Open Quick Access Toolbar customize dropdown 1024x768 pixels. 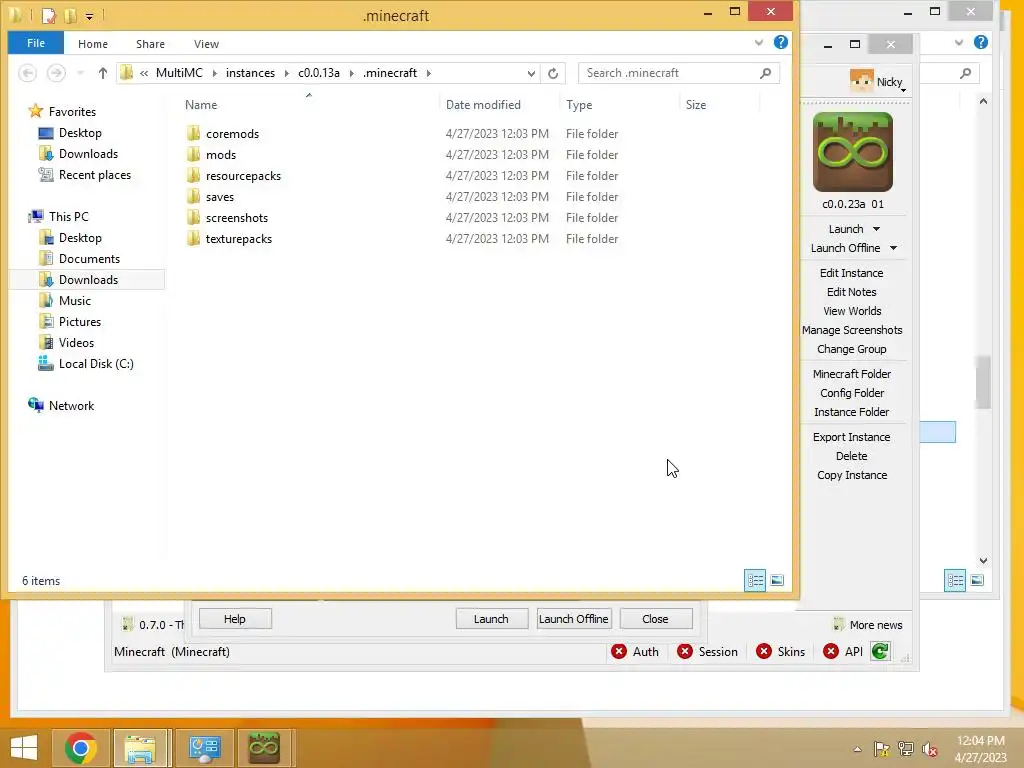click(89, 15)
